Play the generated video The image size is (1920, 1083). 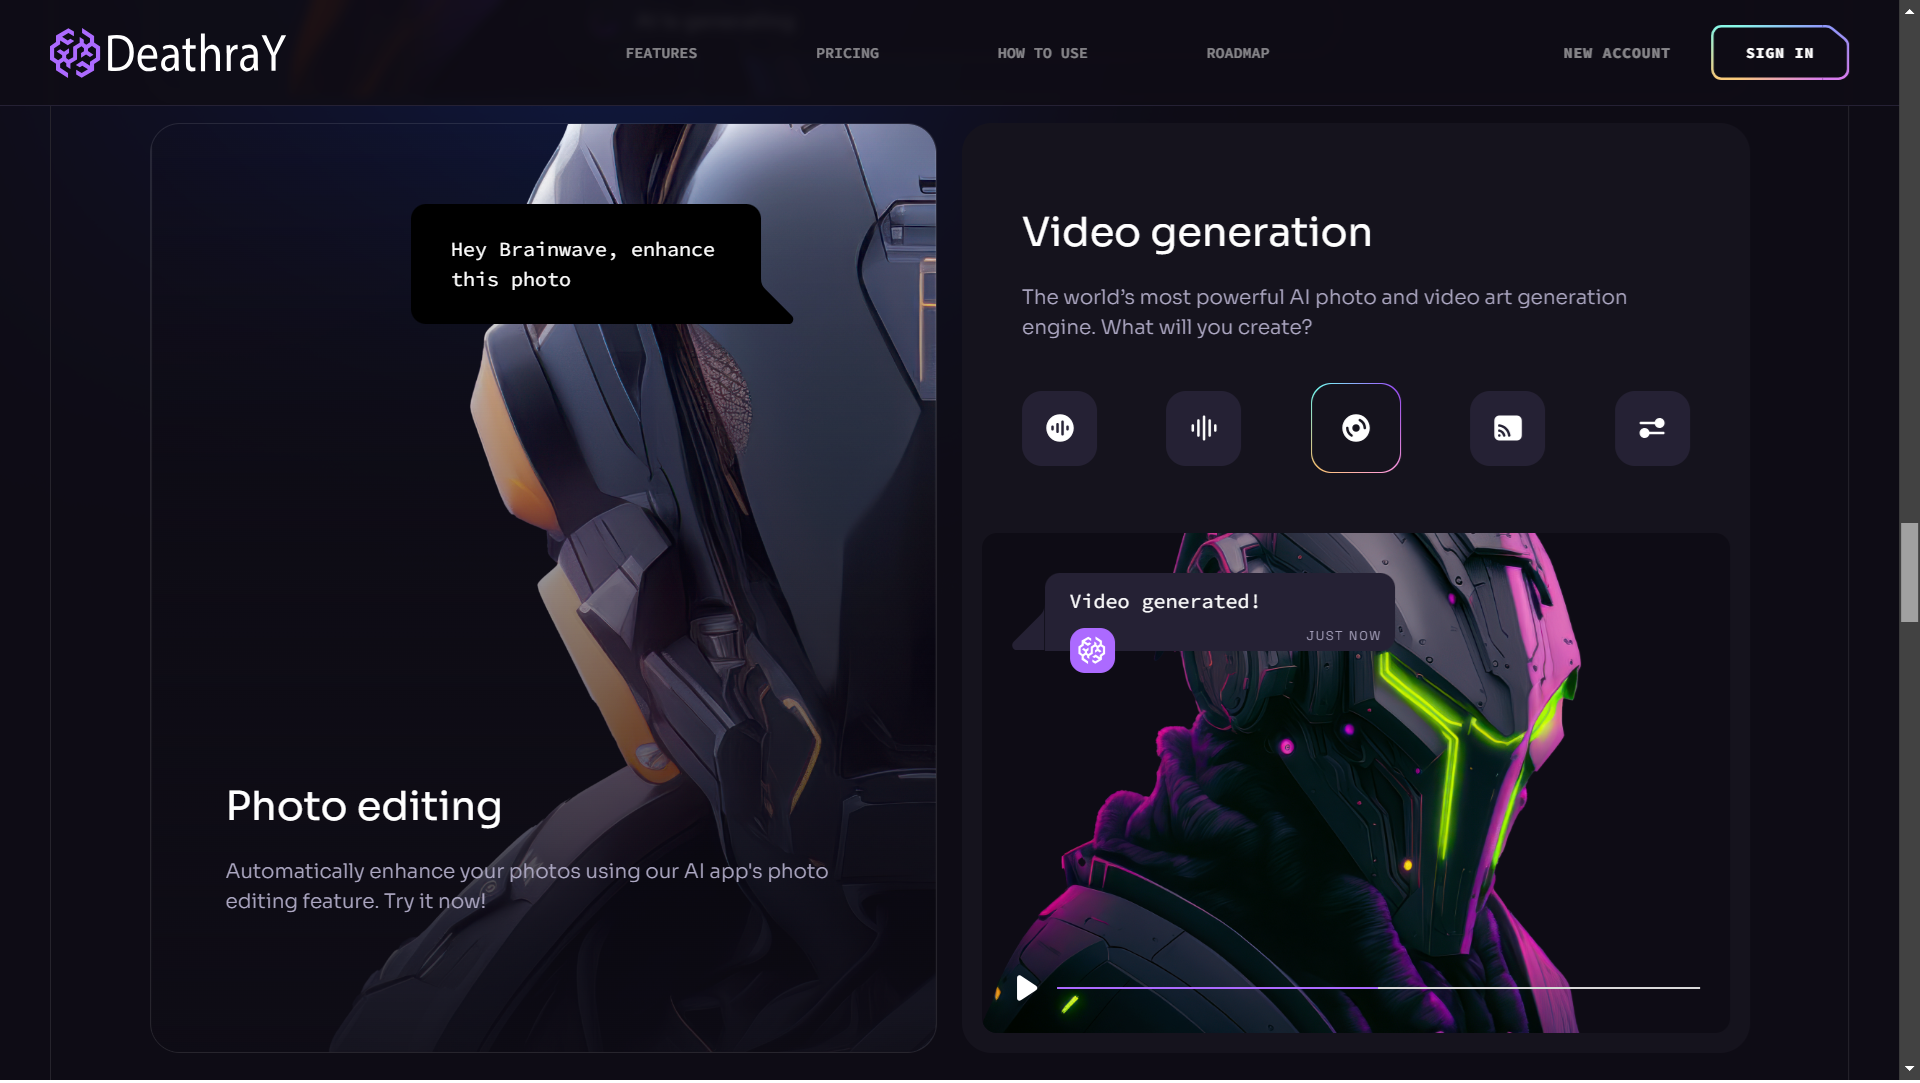(x=1026, y=988)
